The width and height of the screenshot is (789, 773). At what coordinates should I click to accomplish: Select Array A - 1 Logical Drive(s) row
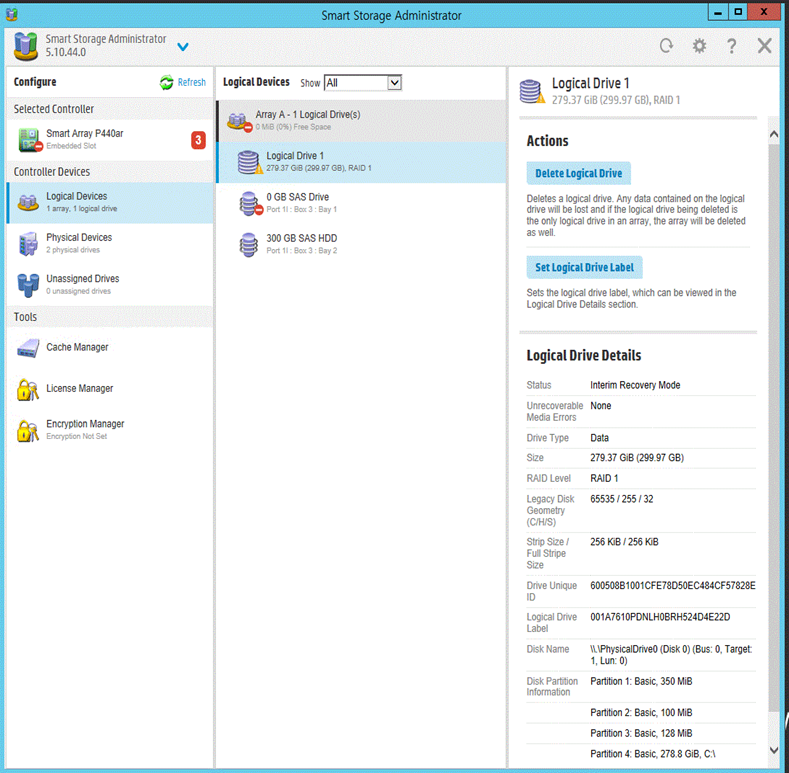(x=361, y=121)
